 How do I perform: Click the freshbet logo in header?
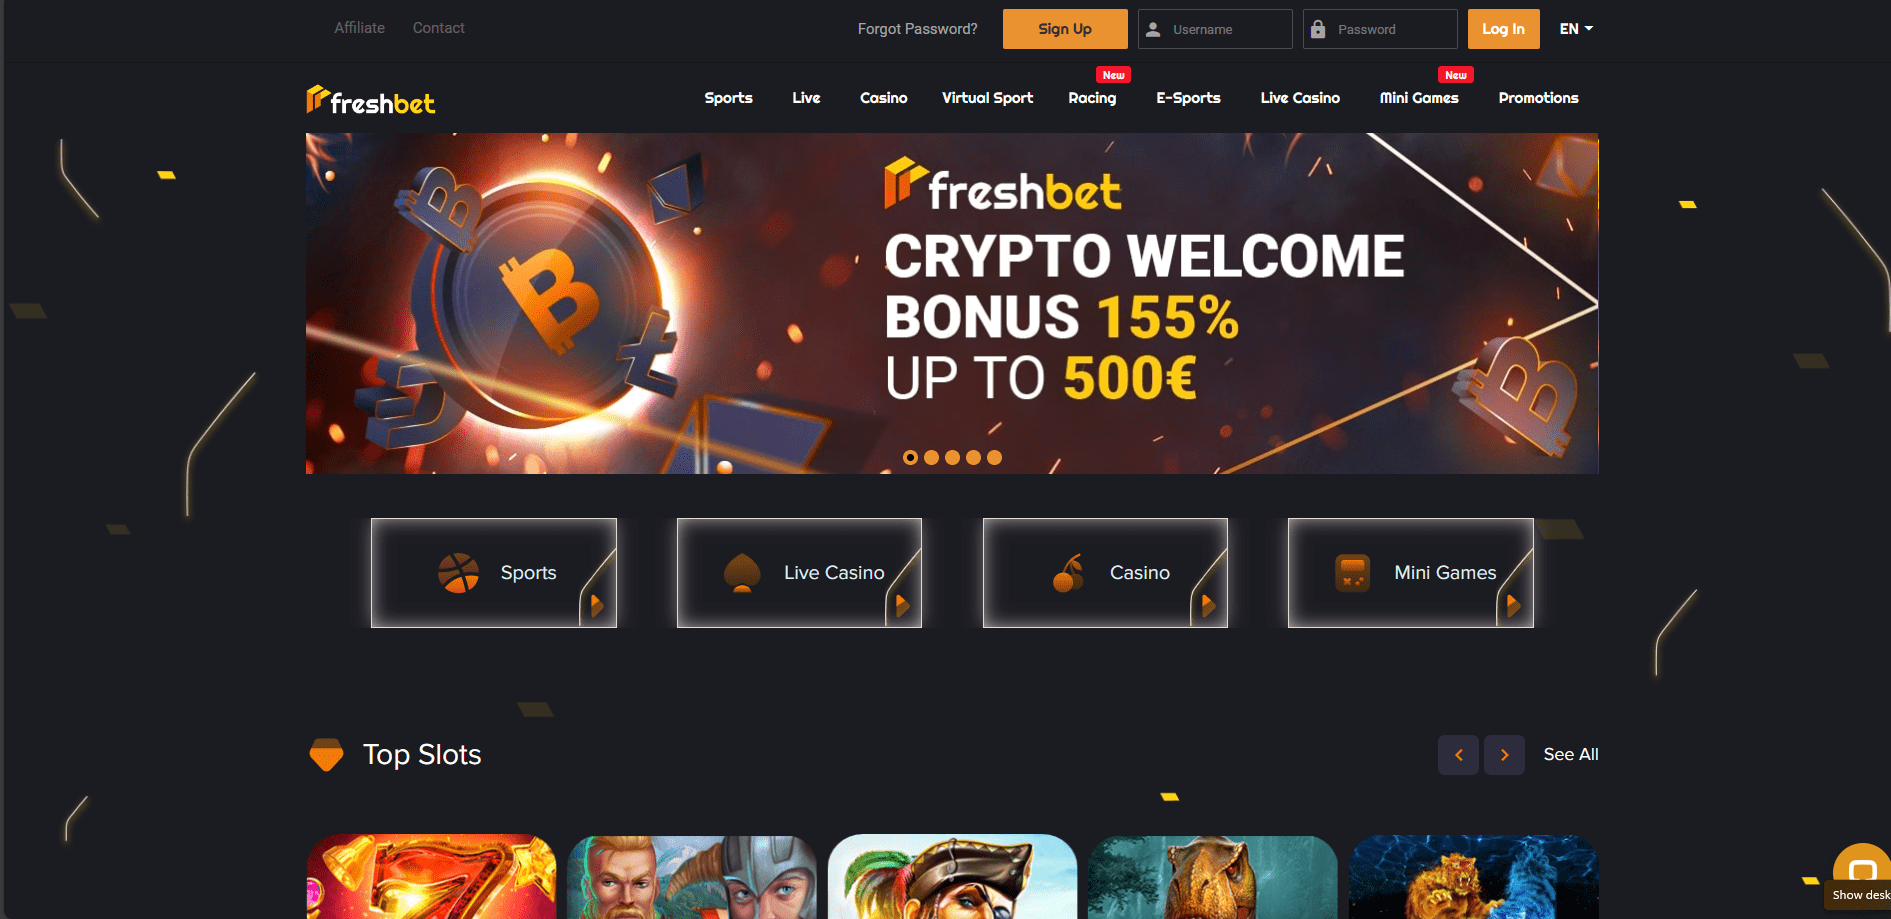[370, 100]
